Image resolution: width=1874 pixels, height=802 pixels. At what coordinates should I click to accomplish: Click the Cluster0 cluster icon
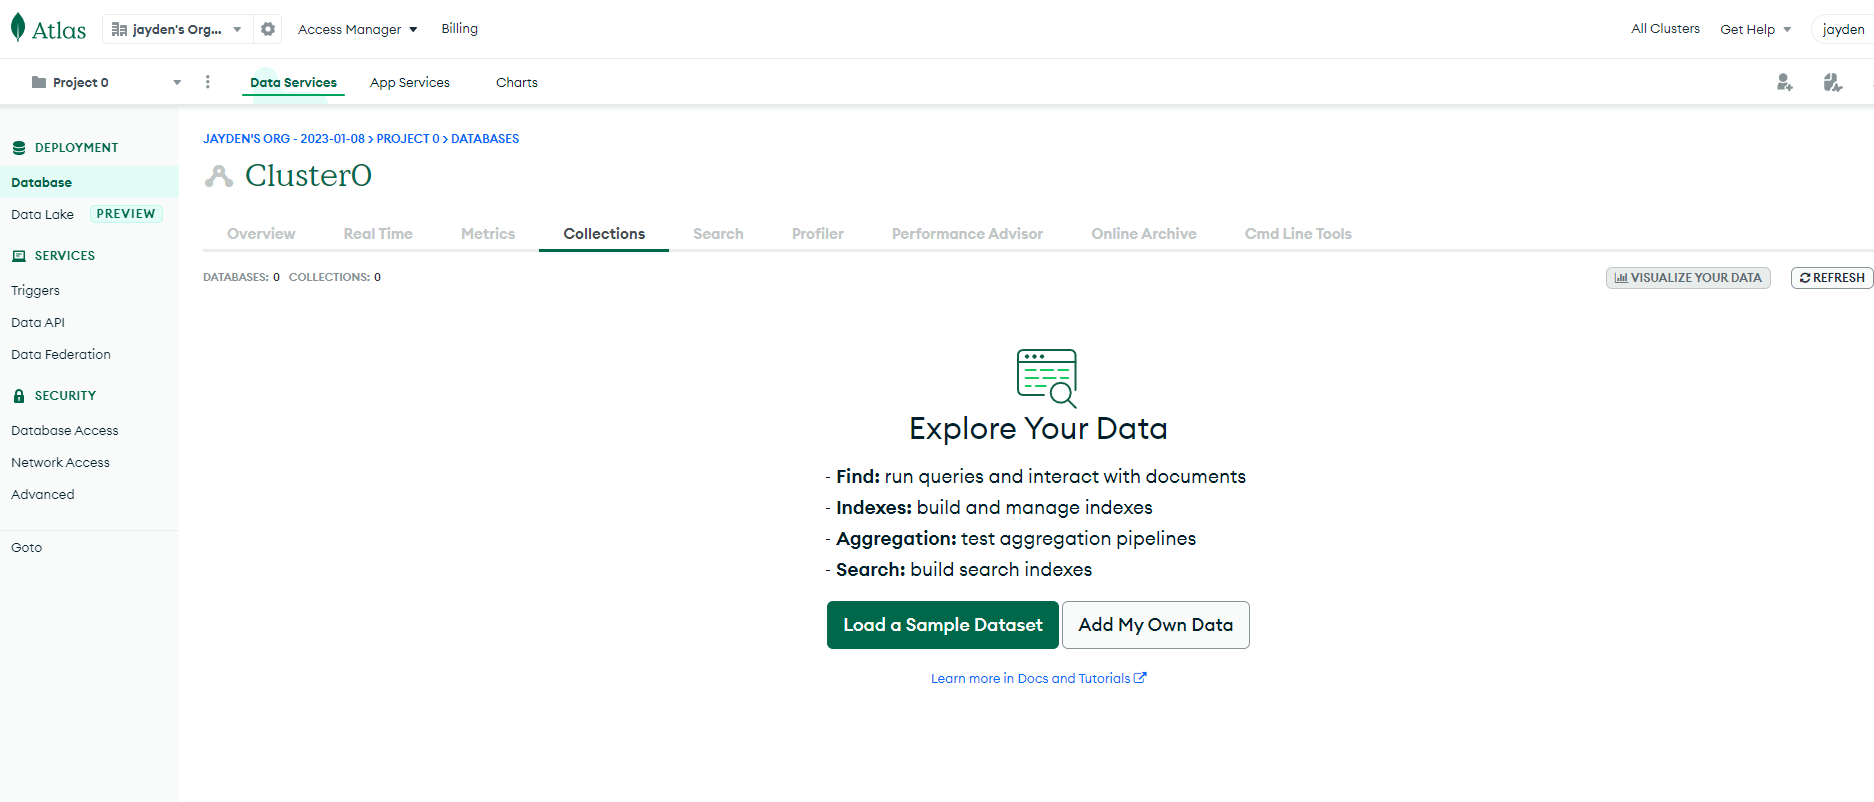coord(219,176)
